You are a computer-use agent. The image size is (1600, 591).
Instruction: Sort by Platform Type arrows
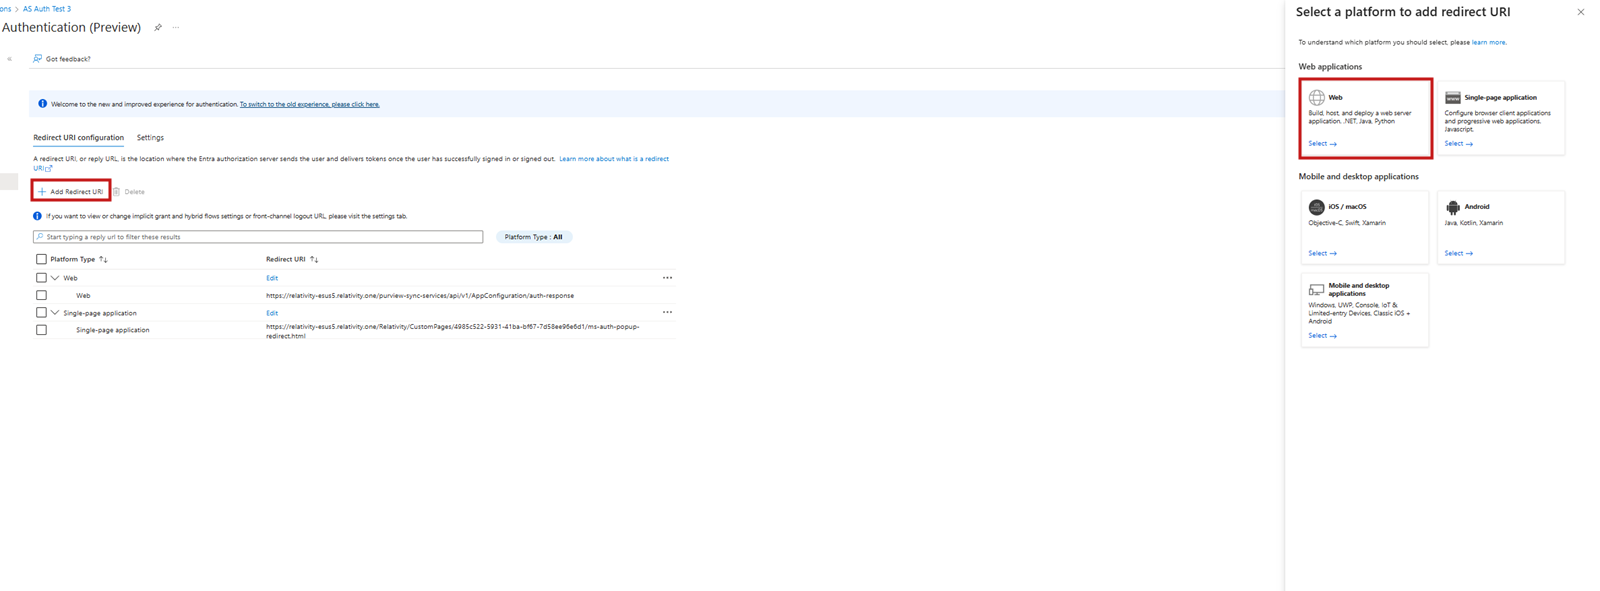tap(103, 259)
